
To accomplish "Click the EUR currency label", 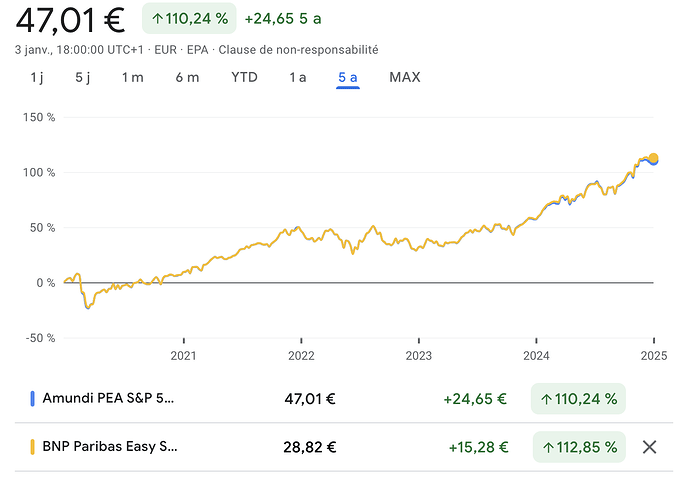I will [x=165, y=50].
